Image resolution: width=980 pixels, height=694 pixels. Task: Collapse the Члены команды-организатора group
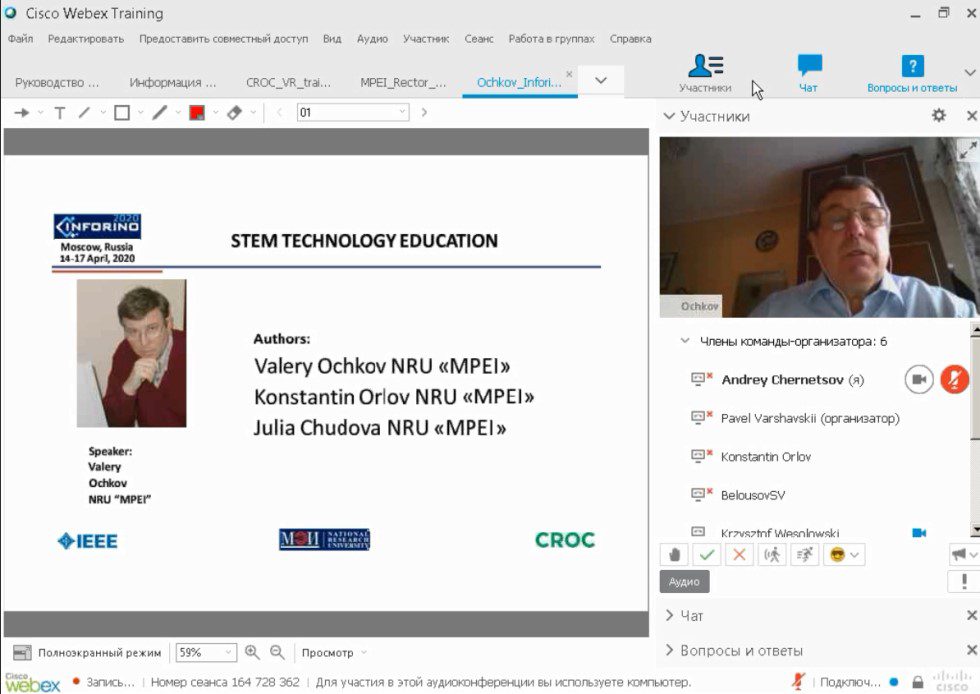[x=685, y=341]
